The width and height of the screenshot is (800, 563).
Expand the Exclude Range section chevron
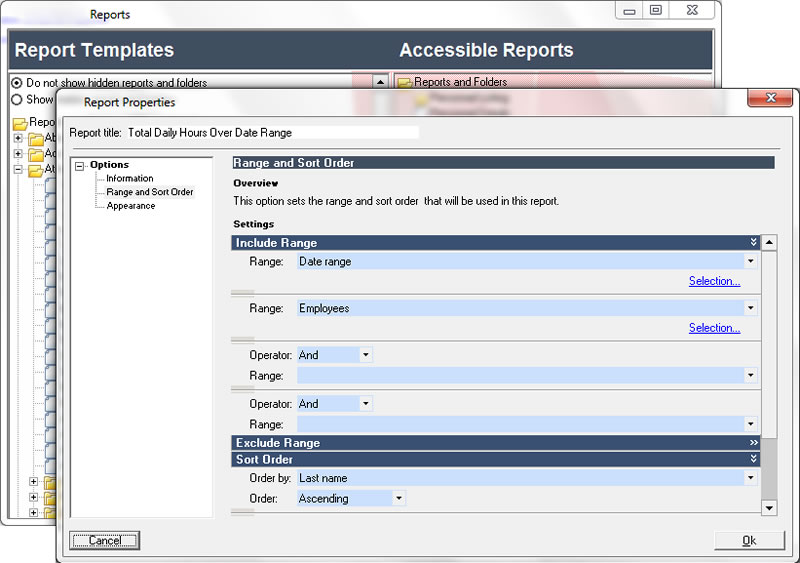[753, 442]
